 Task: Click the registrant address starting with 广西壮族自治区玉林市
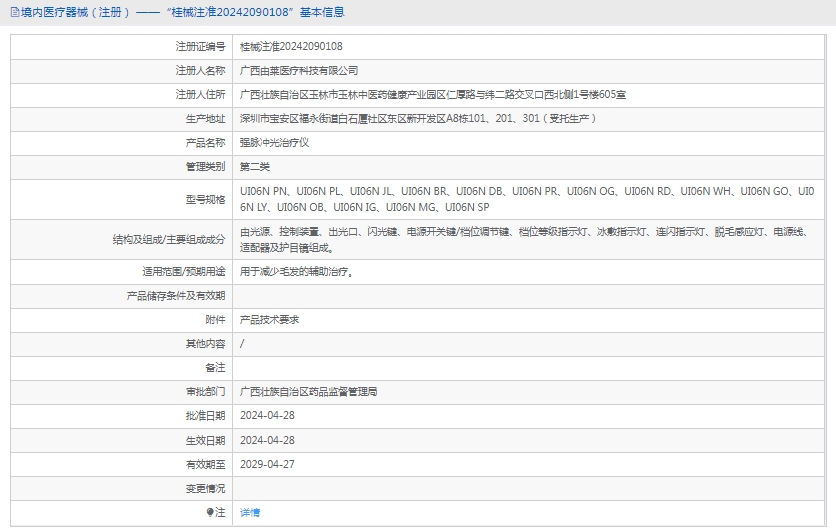(x=433, y=94)
